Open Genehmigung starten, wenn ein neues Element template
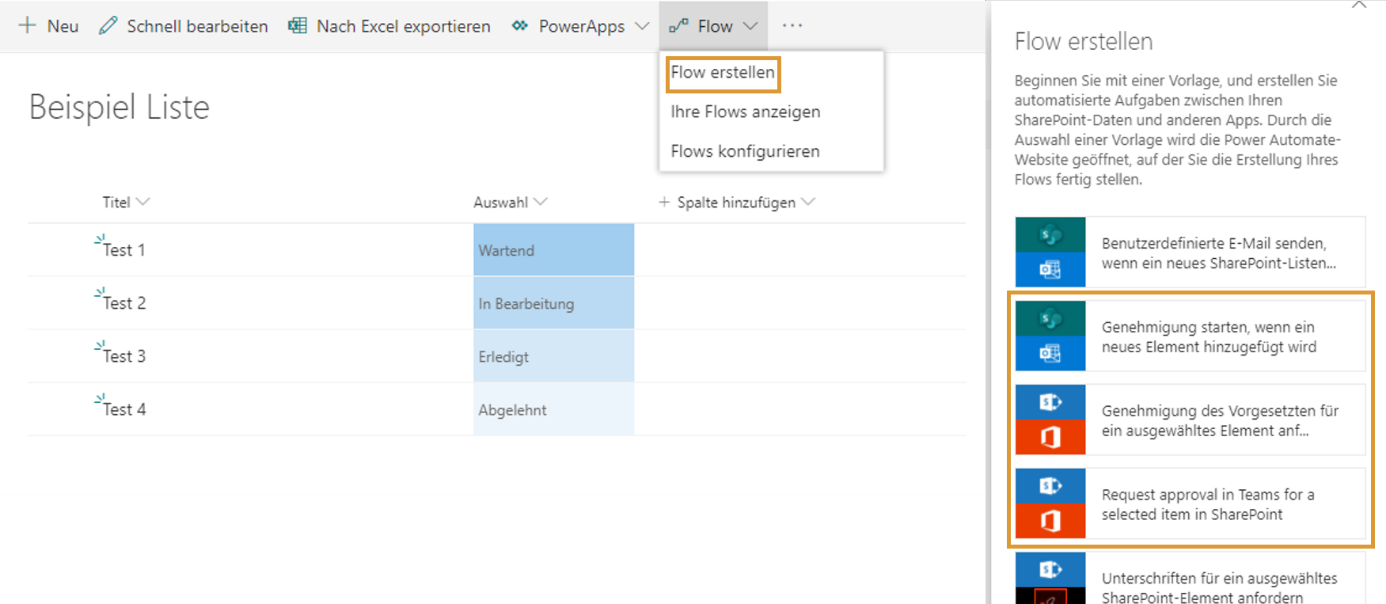Image resolution: width=1386 pixels, height=604 pixels. [1190, 336]
